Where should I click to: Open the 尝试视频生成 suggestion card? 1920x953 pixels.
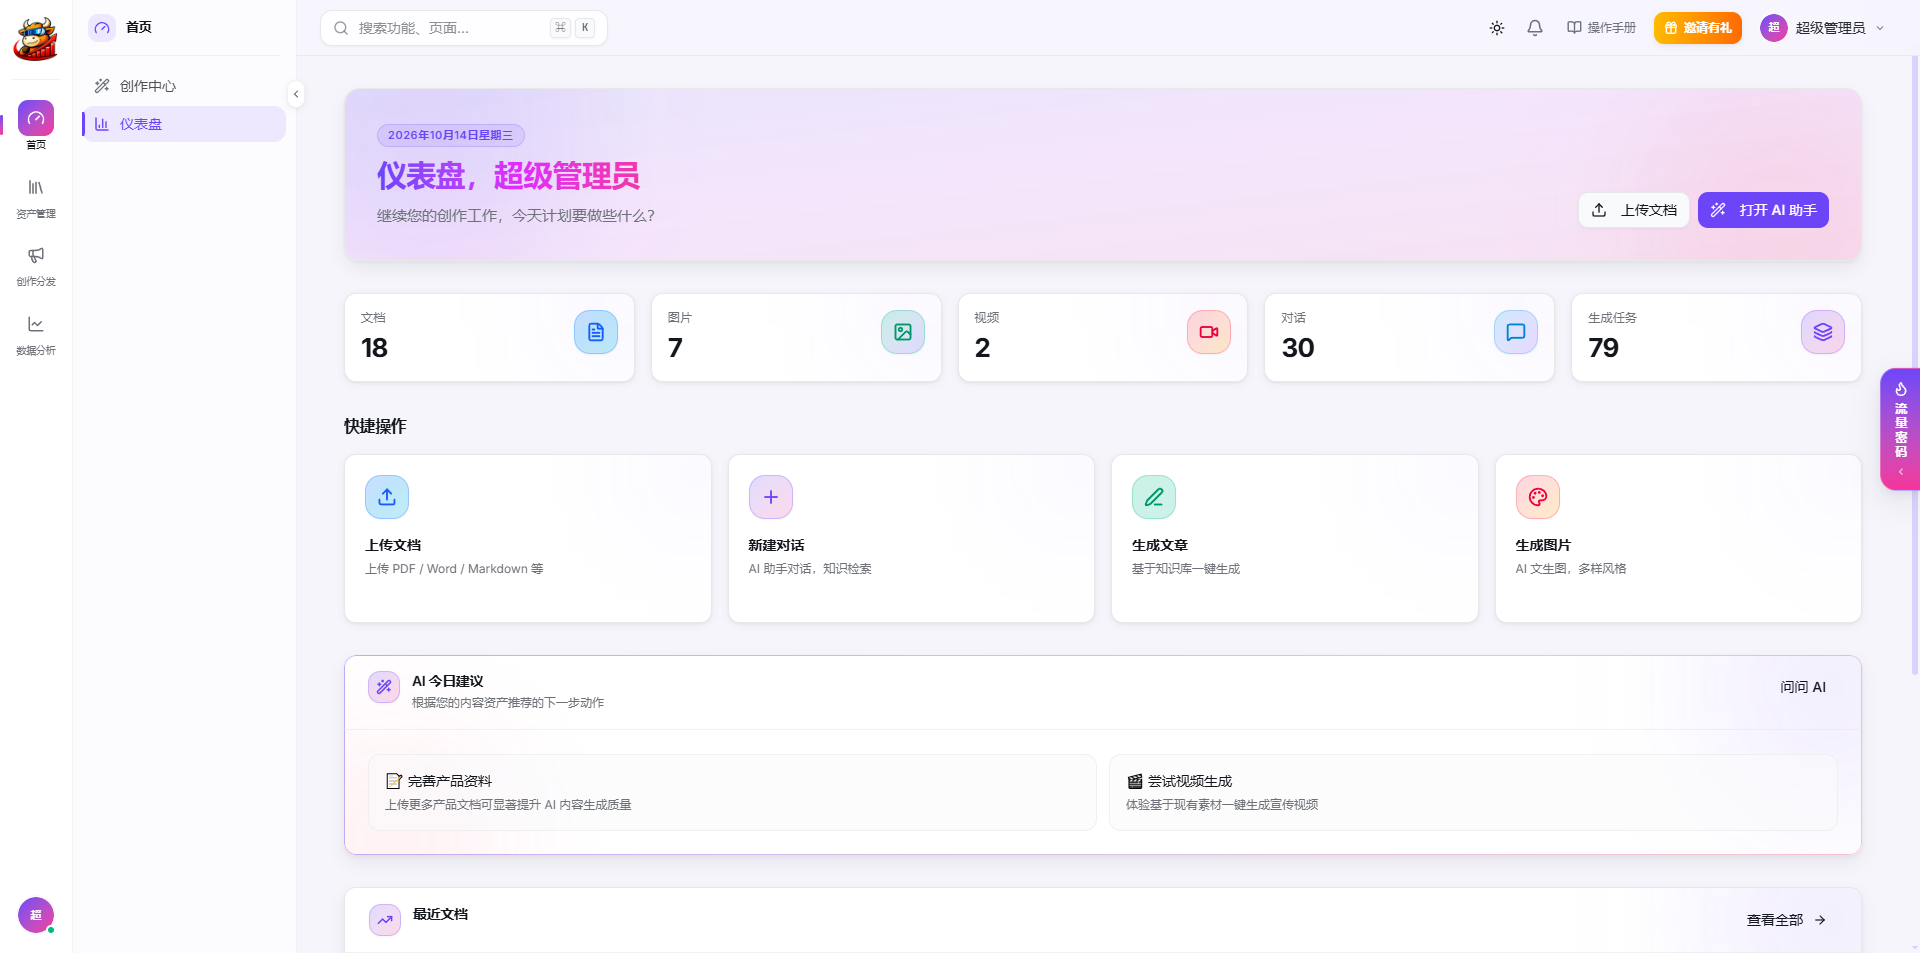pos(1473,792)
